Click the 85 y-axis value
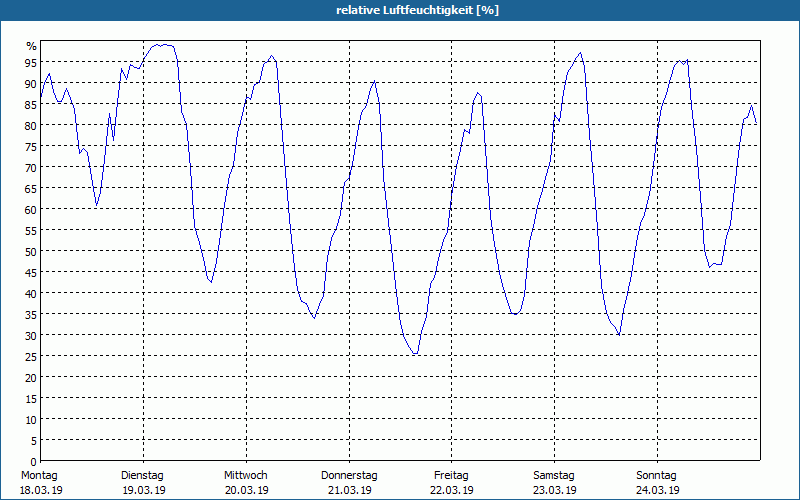 tap(31, 105)
